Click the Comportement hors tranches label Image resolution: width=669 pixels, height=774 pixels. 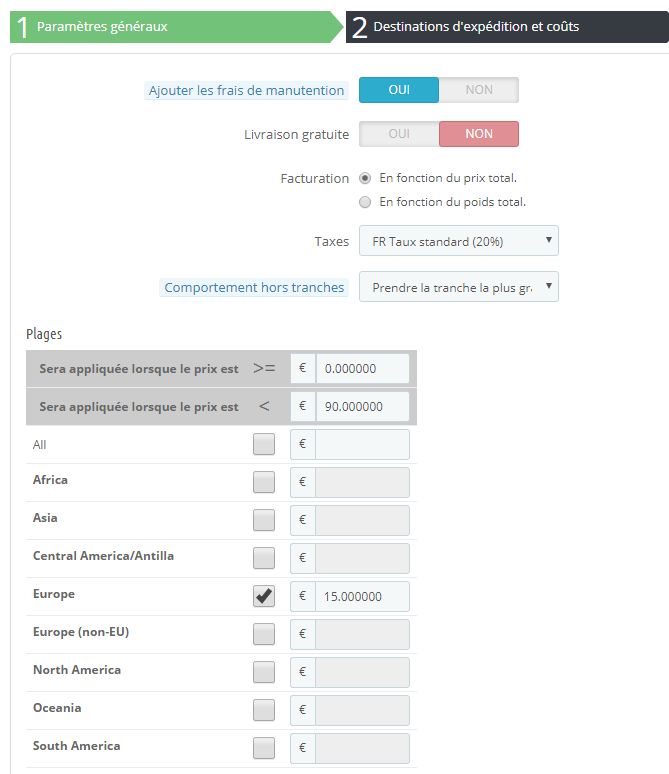pos(254,287)
